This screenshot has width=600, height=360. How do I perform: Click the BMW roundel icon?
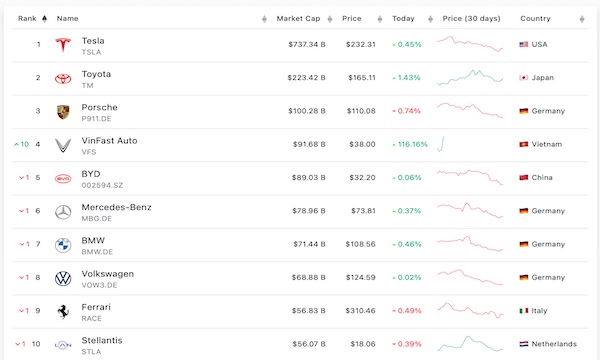pos(63,245)
